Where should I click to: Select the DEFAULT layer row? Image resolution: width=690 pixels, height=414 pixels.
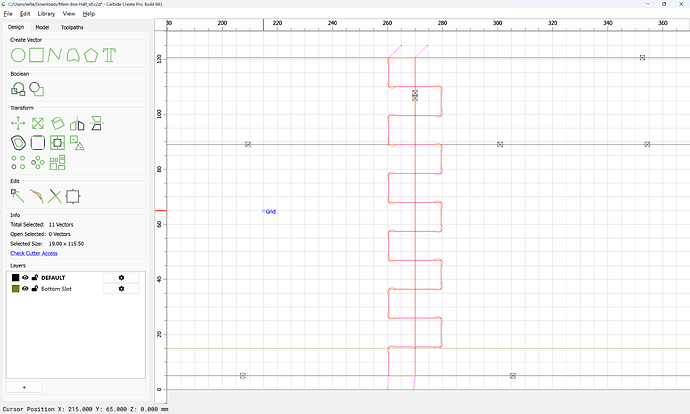click(76, 278)
